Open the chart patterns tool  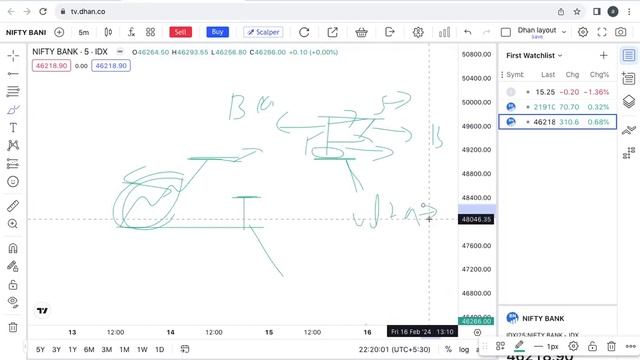pyautogui.click(x=13, y=145)
